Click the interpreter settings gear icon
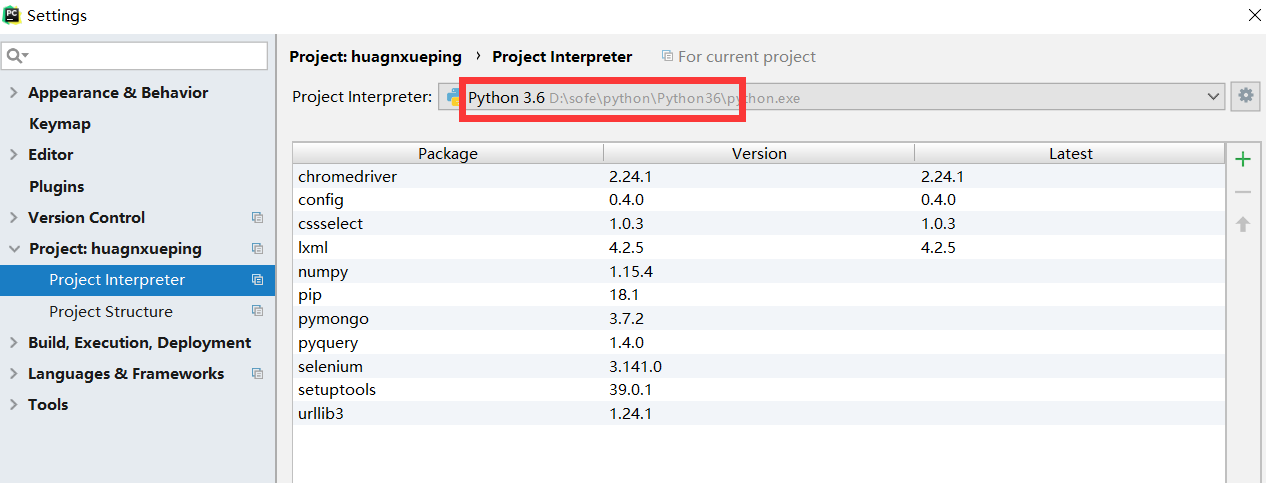 [1245, 96]
